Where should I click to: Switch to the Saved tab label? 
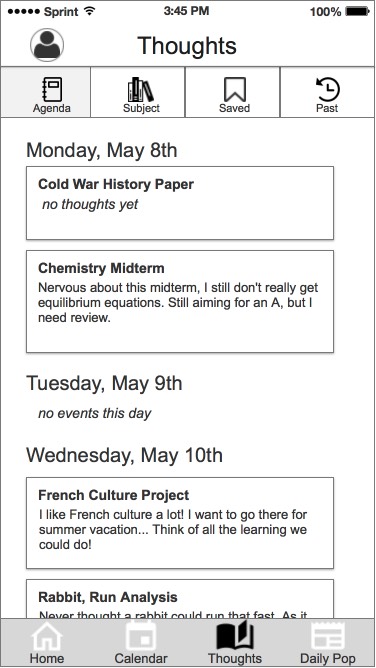pyautogui.click(x=234, y=108)
